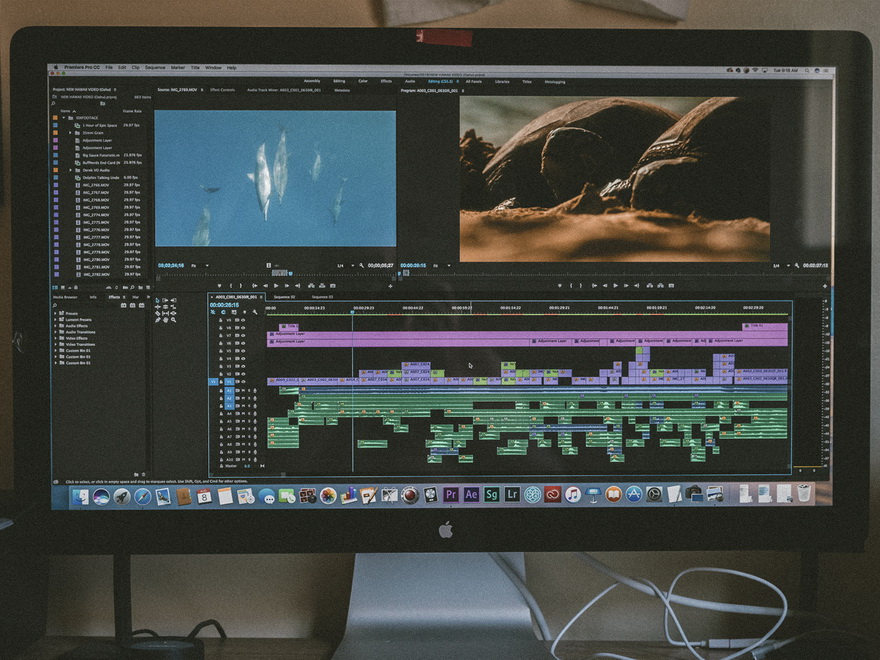Open the Sequence menu
880x660 pixels.
[x=155, y=67]
